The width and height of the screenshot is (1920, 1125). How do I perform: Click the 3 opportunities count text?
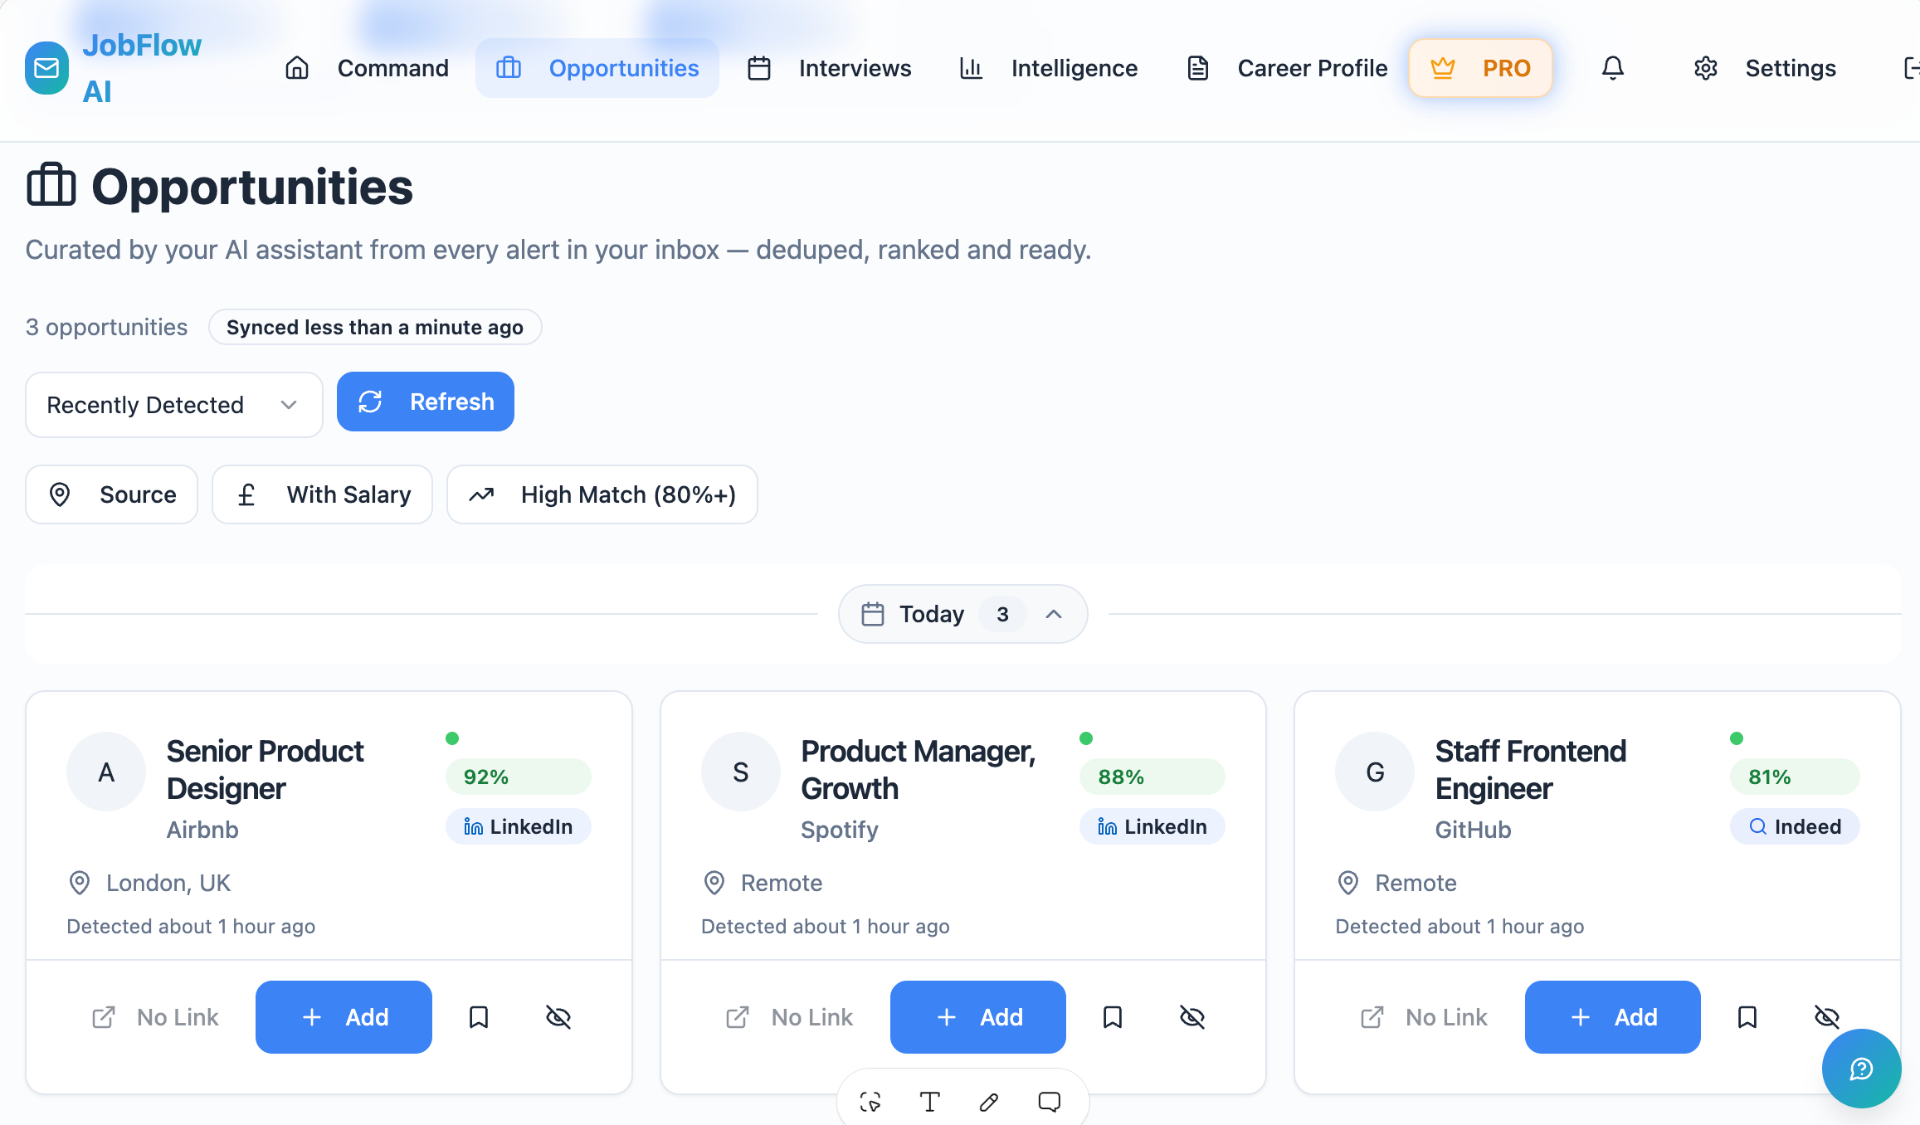point(106,327)
